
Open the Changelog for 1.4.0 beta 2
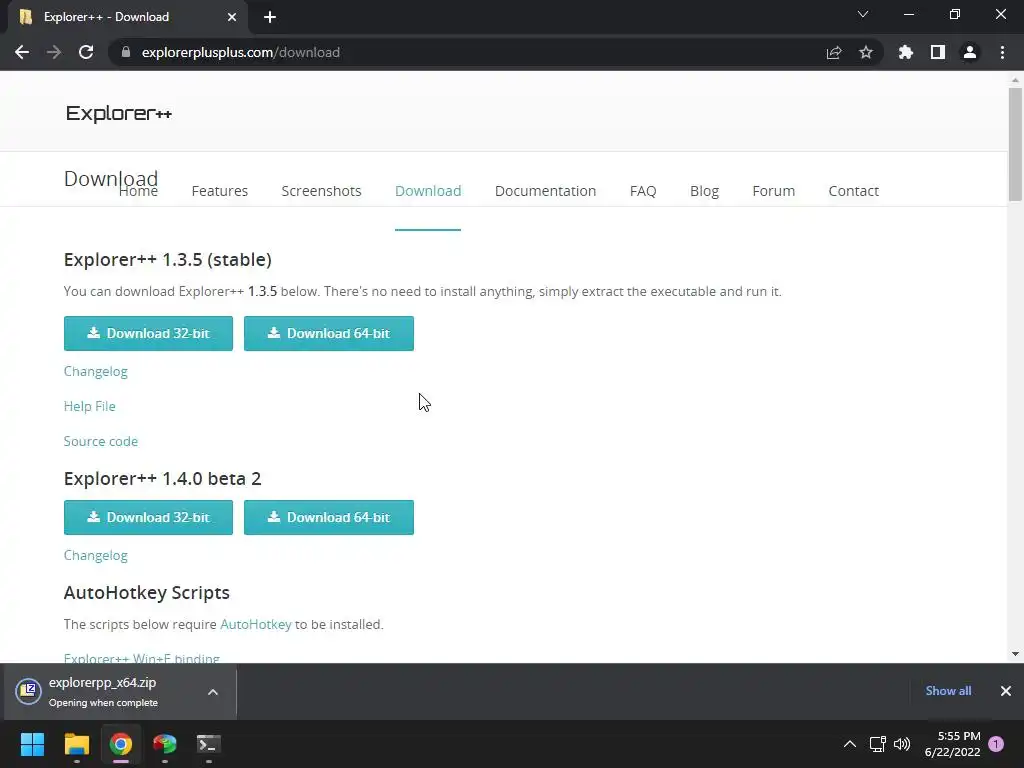[x=95, y=555]
